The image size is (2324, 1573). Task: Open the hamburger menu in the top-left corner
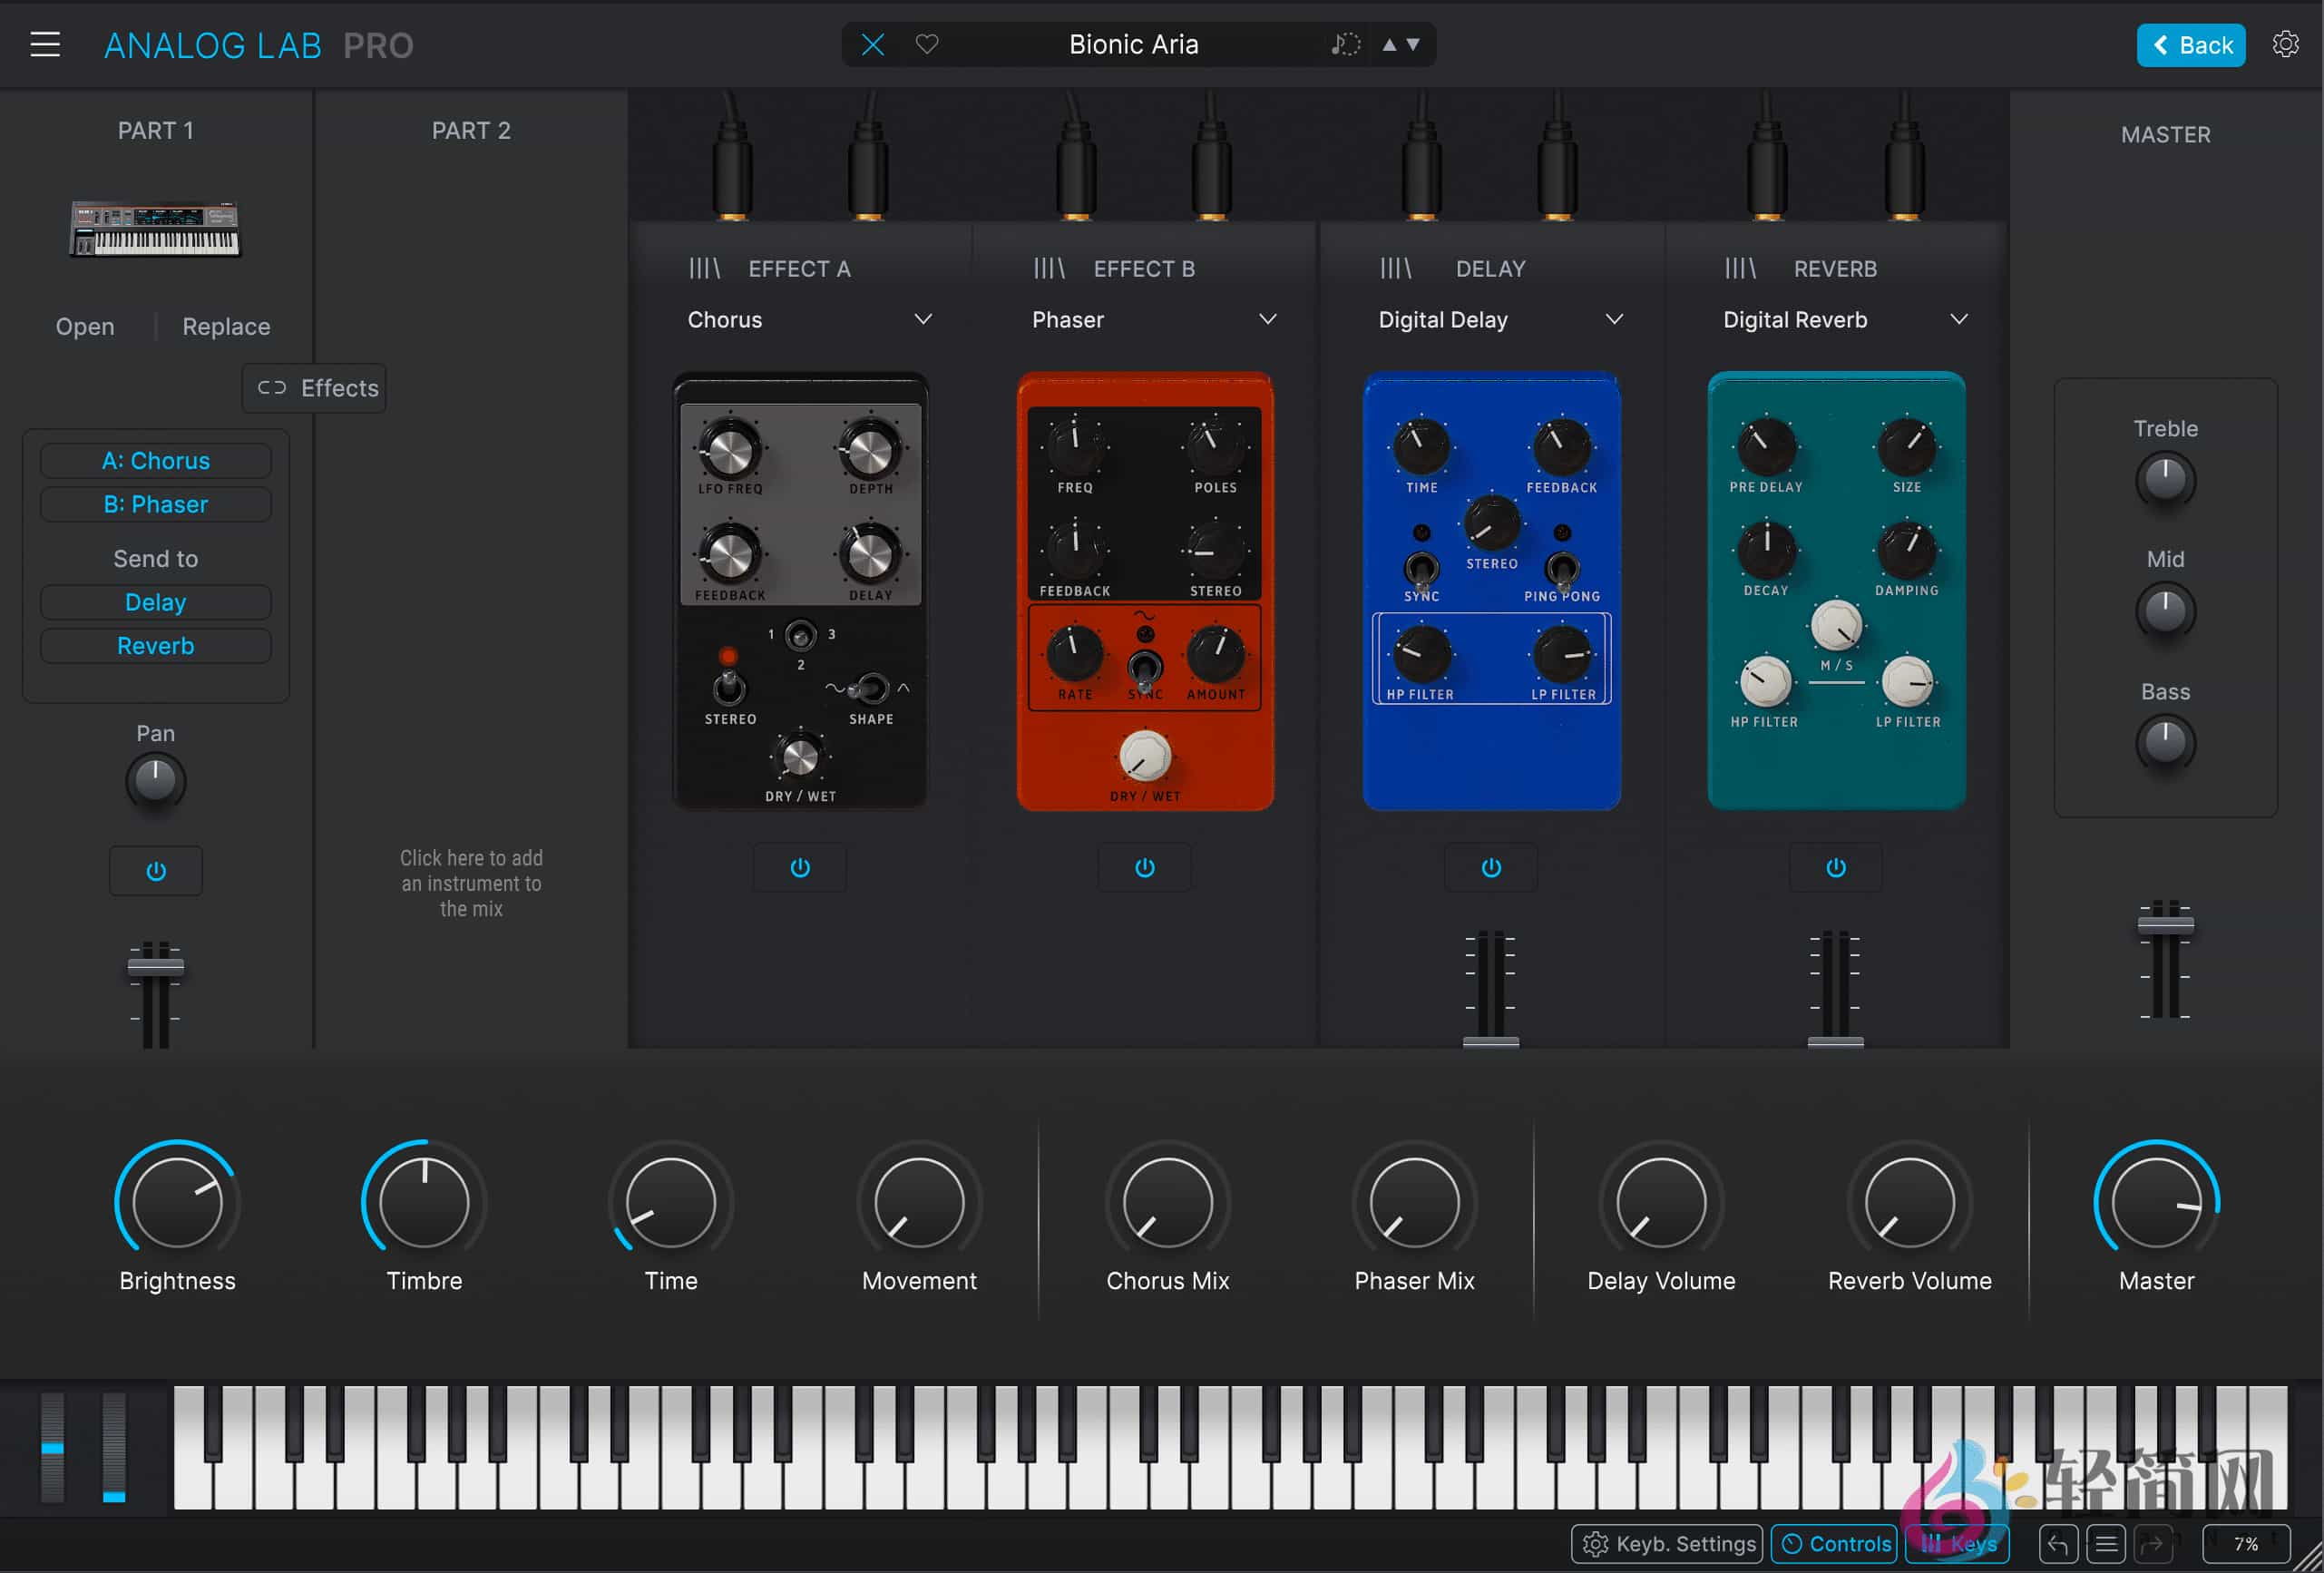pyautogui.click(x=45, y=44)
